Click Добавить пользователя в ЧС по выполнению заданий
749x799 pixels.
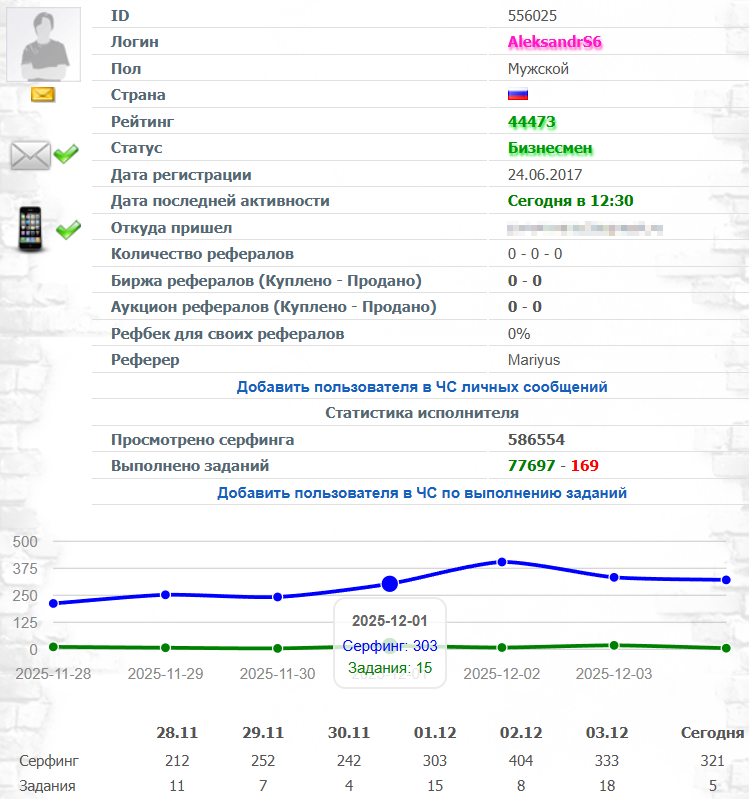tap(422, 493)
